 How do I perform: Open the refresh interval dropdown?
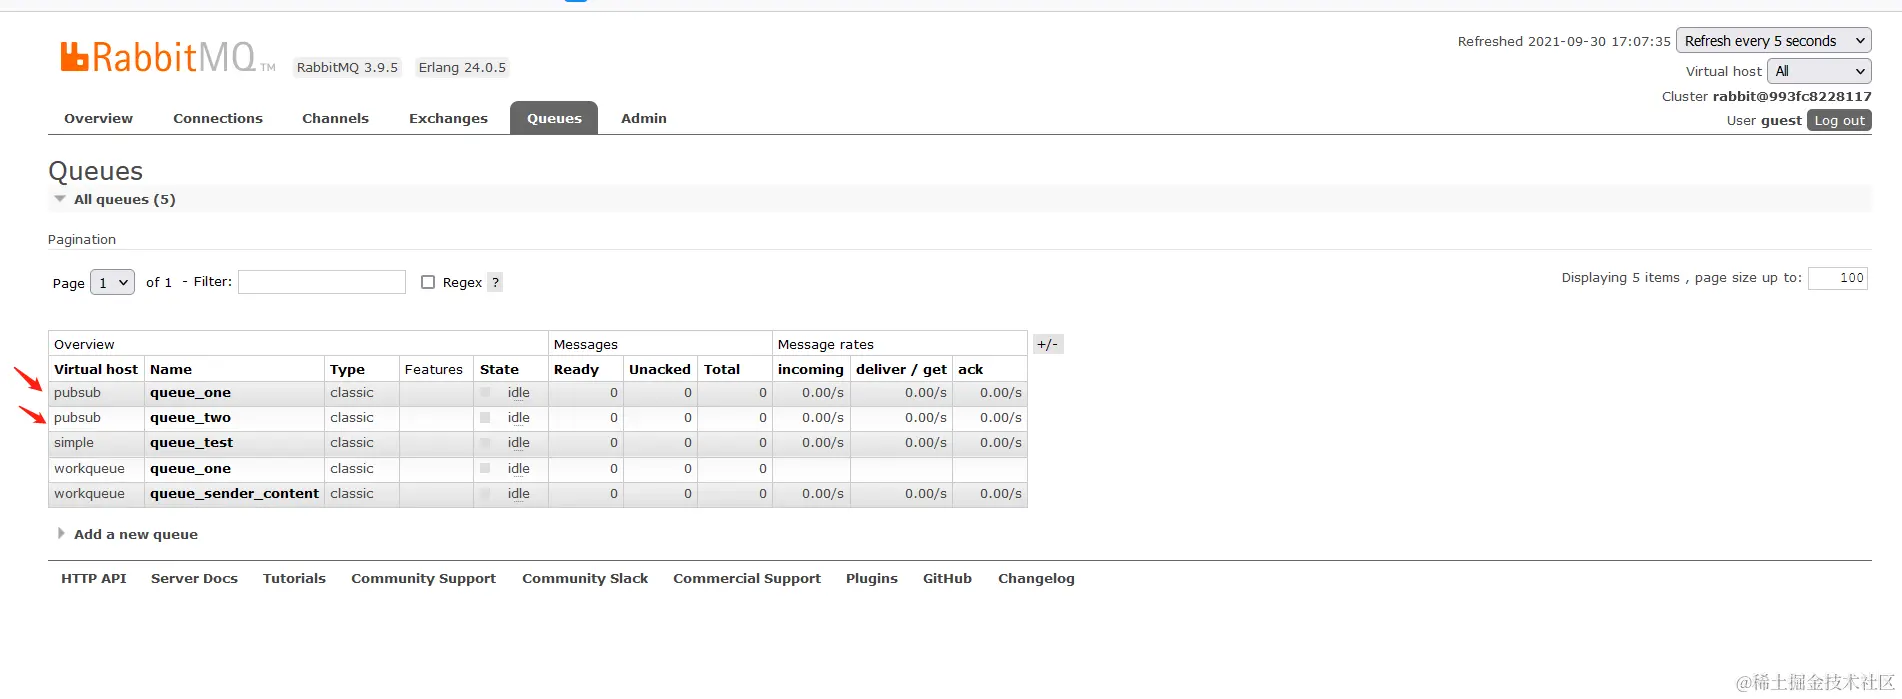click(x=1773, y=40)
